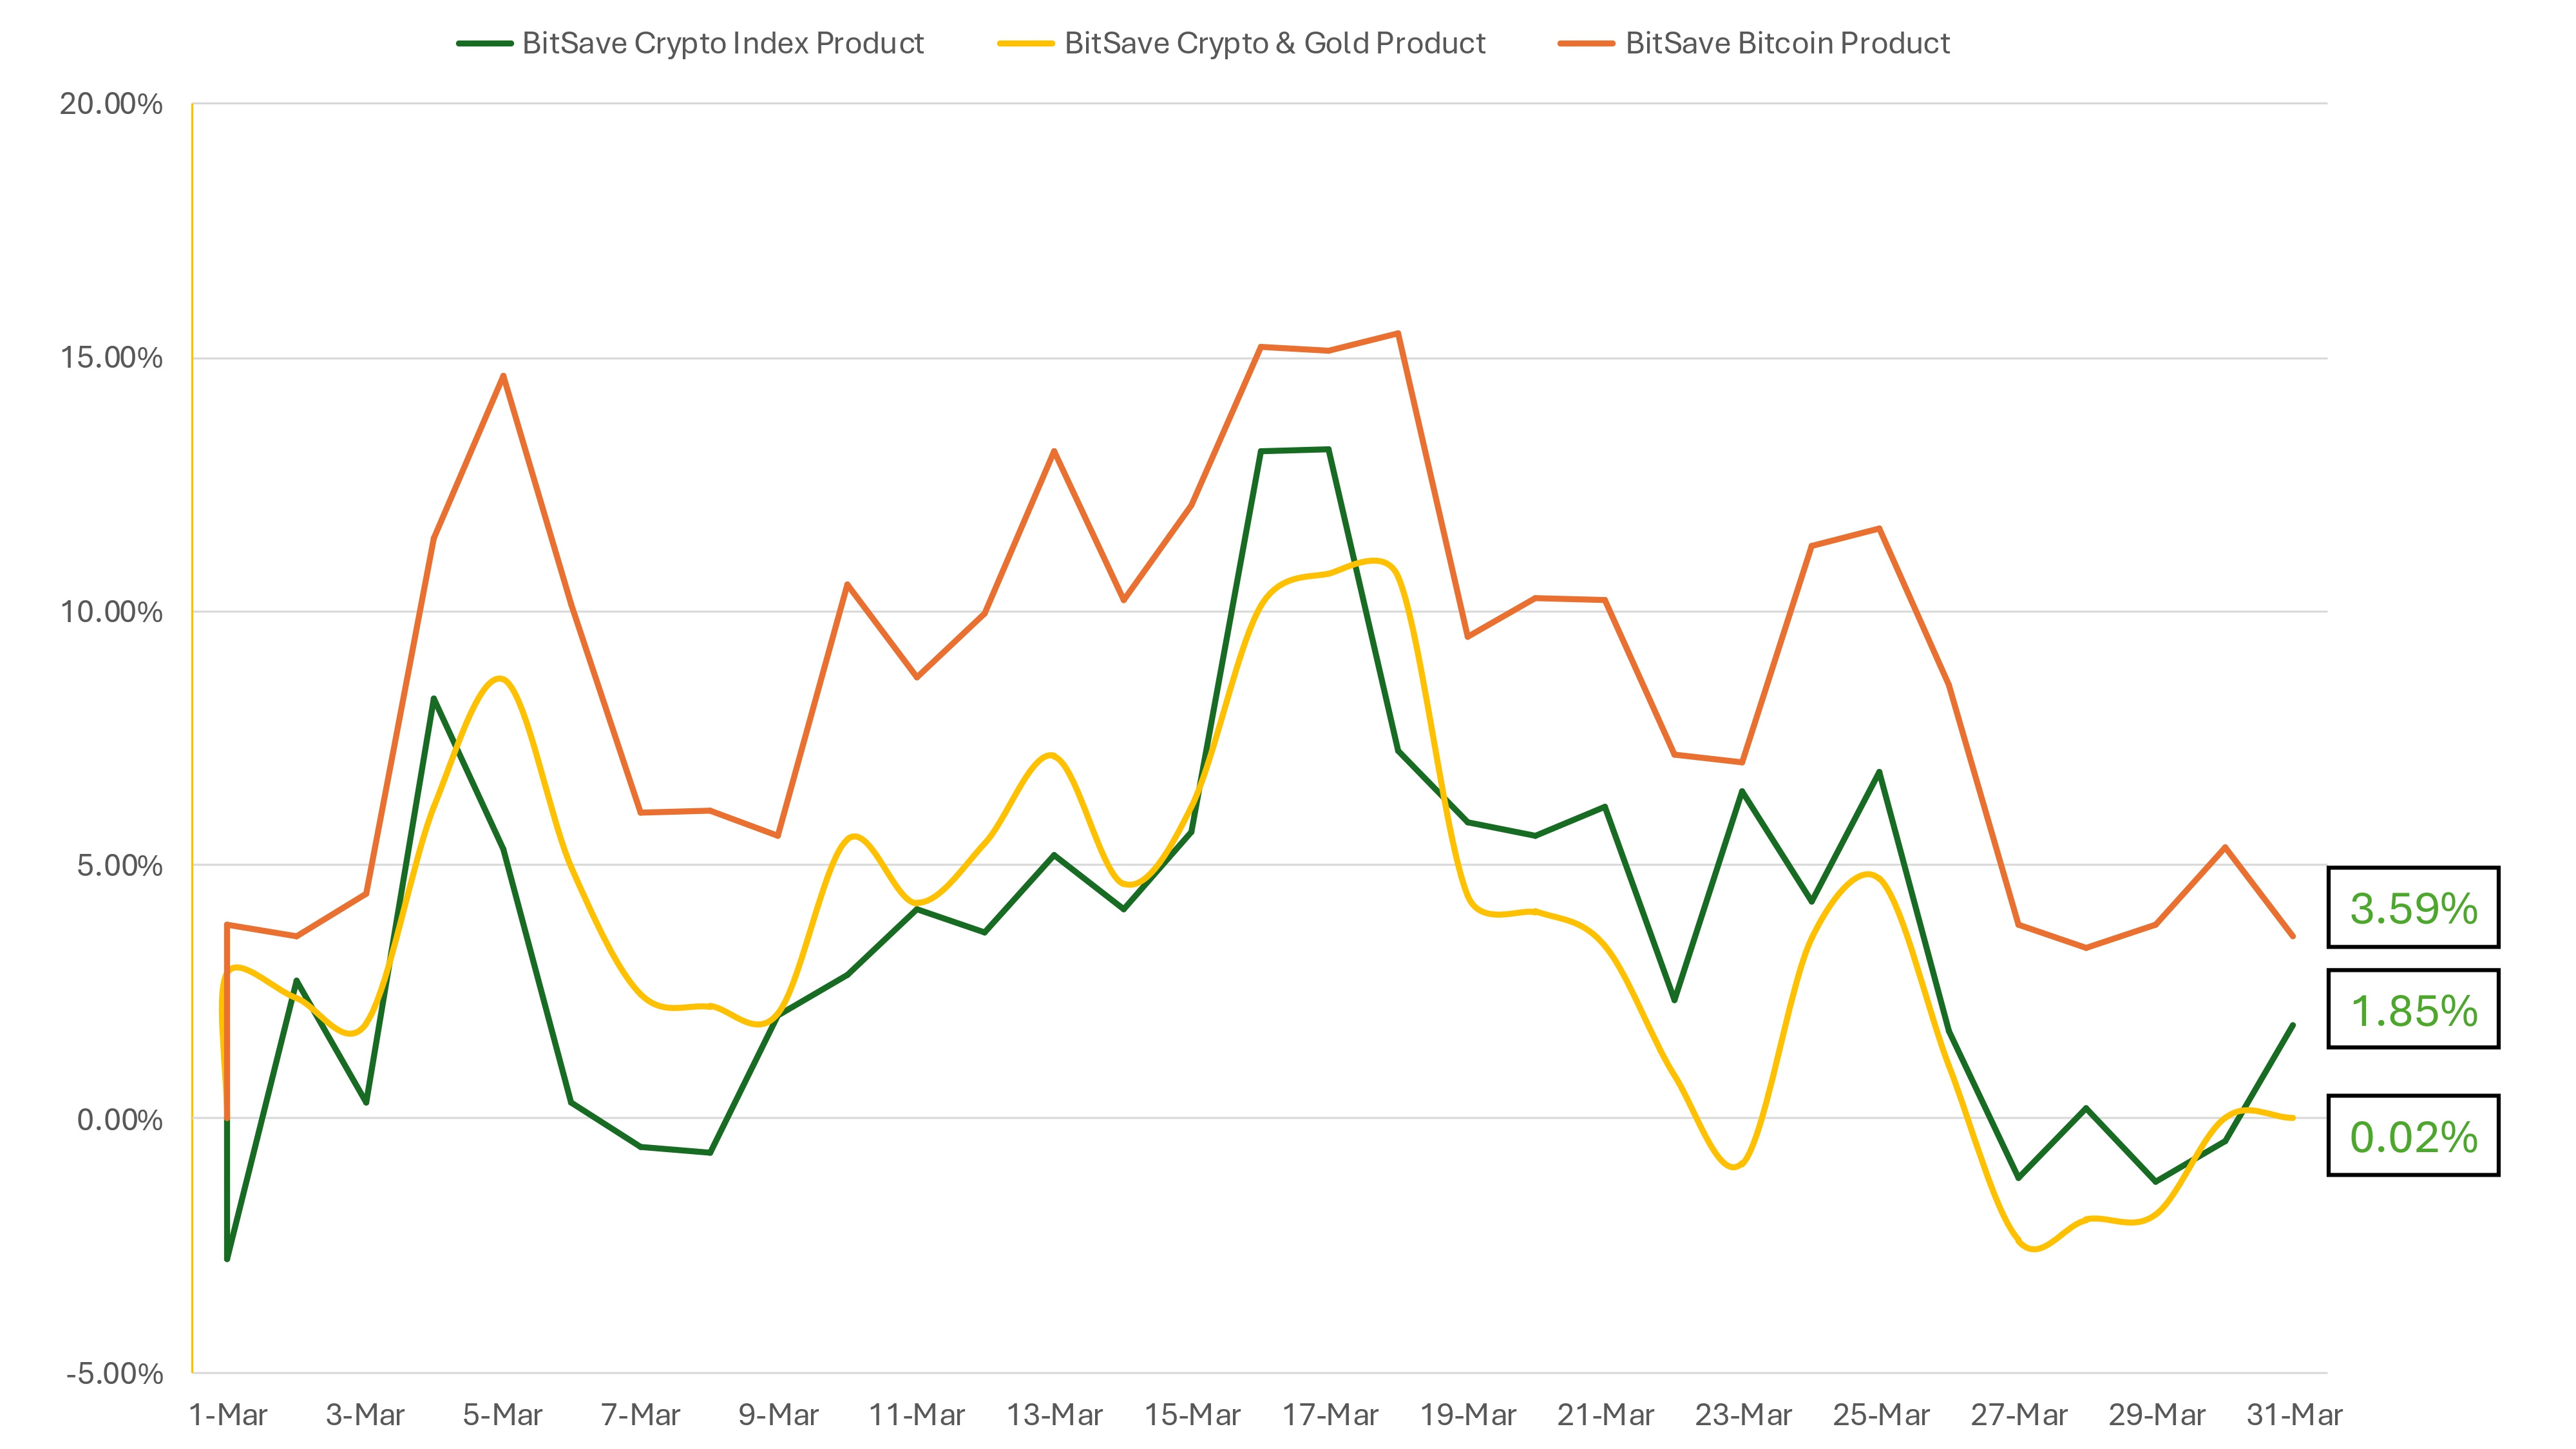Click the yellow legend line swatch
The image size is (2576, 1449).
click(x=1026, y=44)
